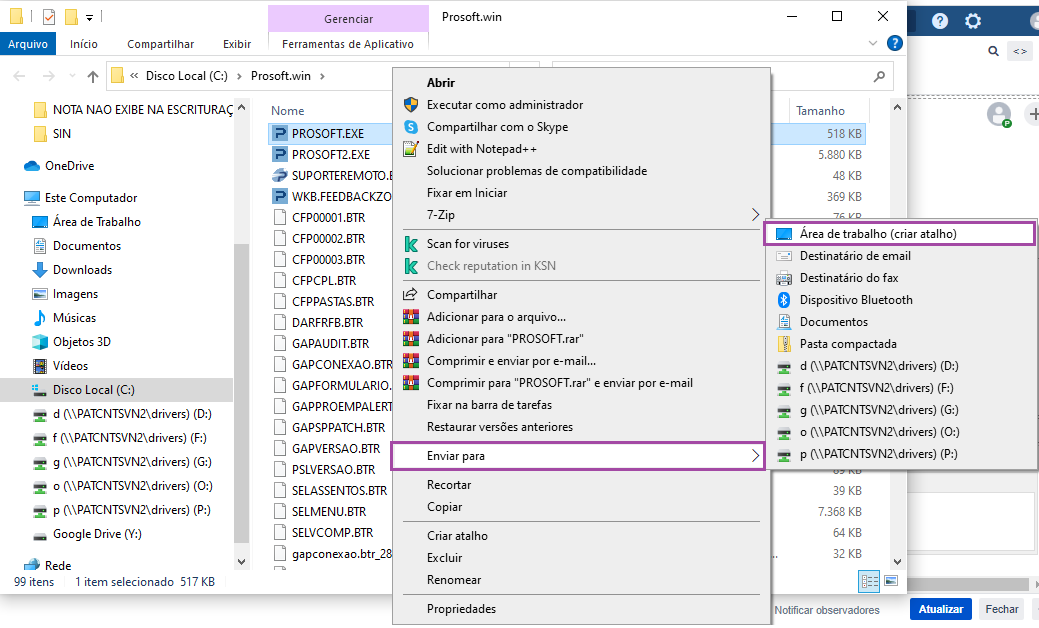Switch to large icons view in status bar
1039x628 pixels.
[891, 581]
